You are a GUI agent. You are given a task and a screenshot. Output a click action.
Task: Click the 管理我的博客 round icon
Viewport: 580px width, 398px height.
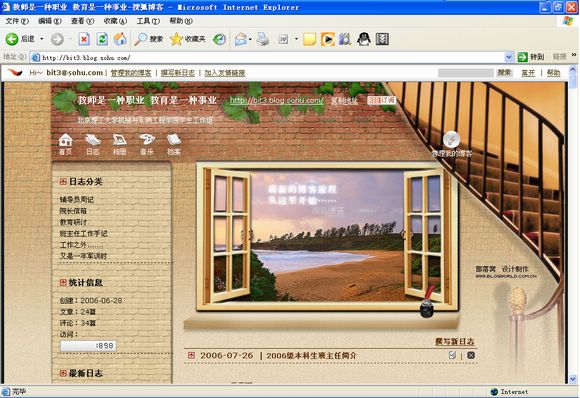pyautogui.click(x=451, y=139)
